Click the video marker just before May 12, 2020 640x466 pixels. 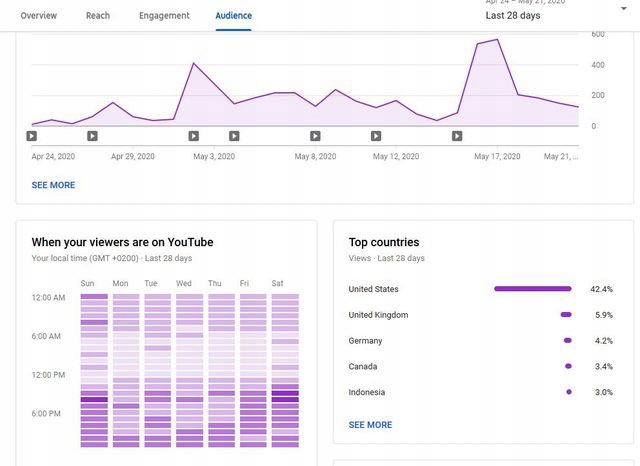376,136
